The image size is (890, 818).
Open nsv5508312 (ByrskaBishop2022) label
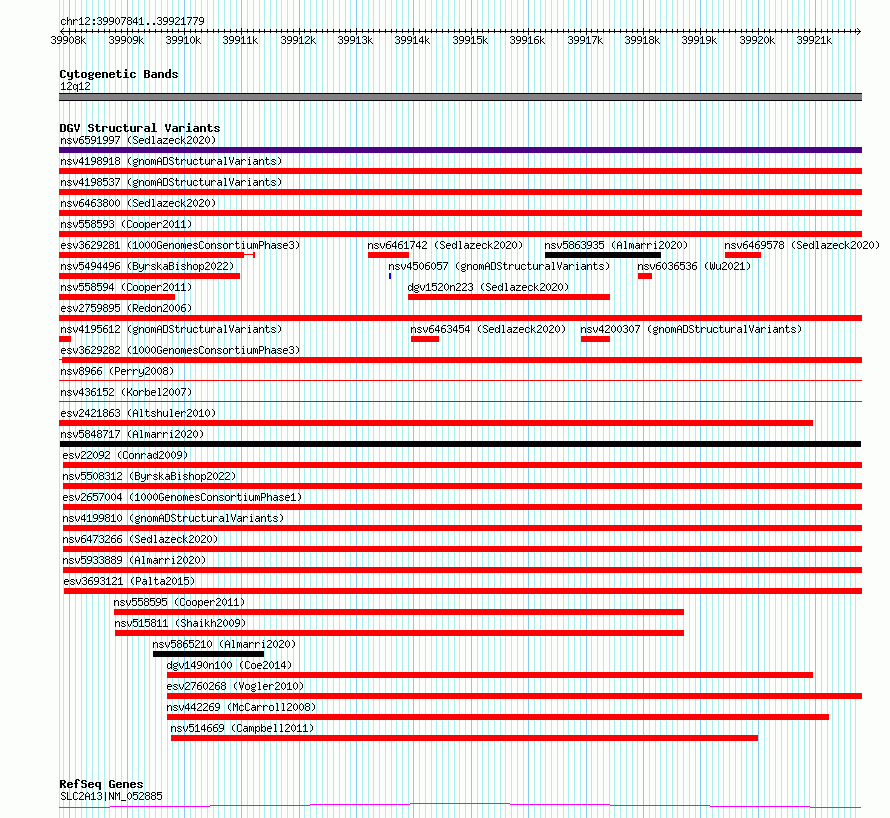[x=149, y=476]
